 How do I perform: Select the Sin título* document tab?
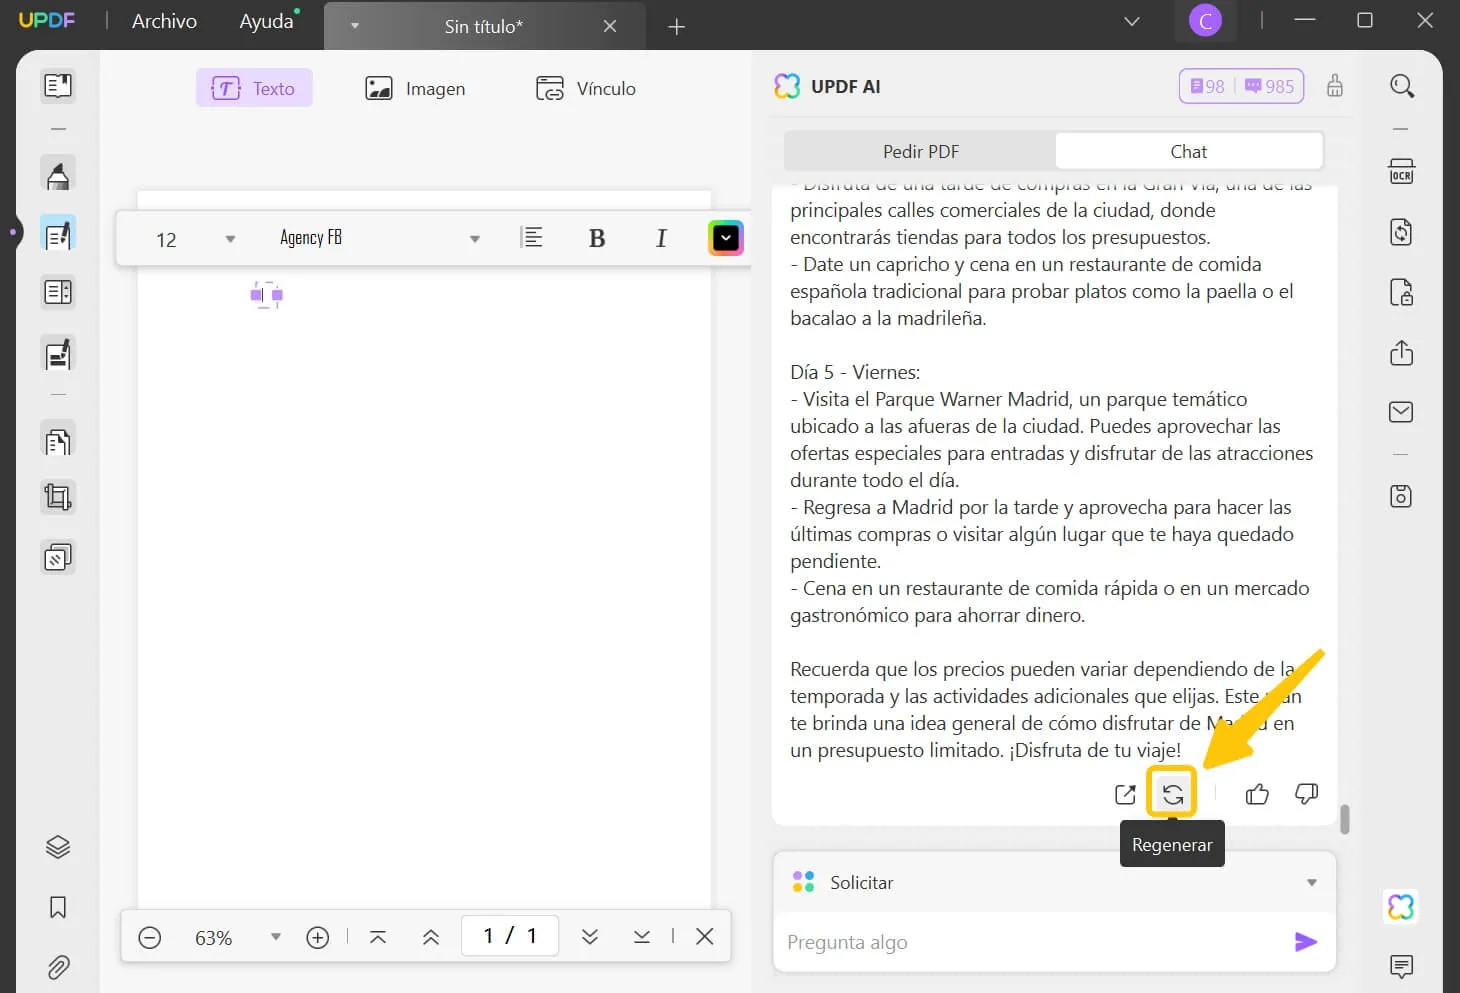click(484, 27)
